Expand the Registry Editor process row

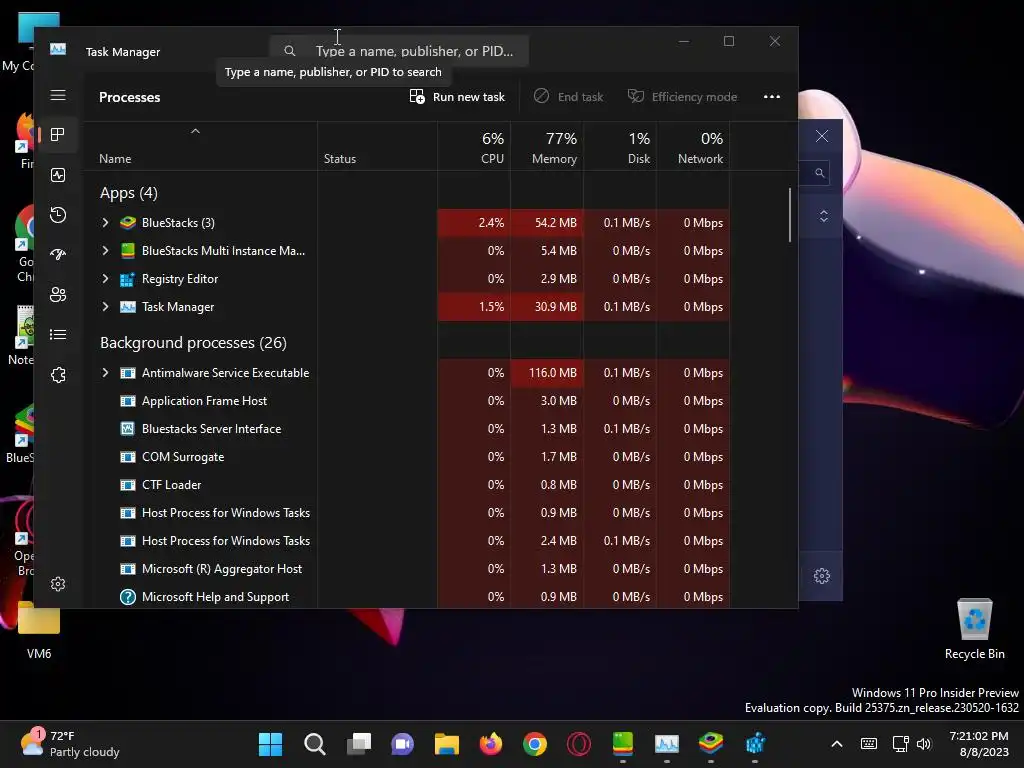(105, 279)
